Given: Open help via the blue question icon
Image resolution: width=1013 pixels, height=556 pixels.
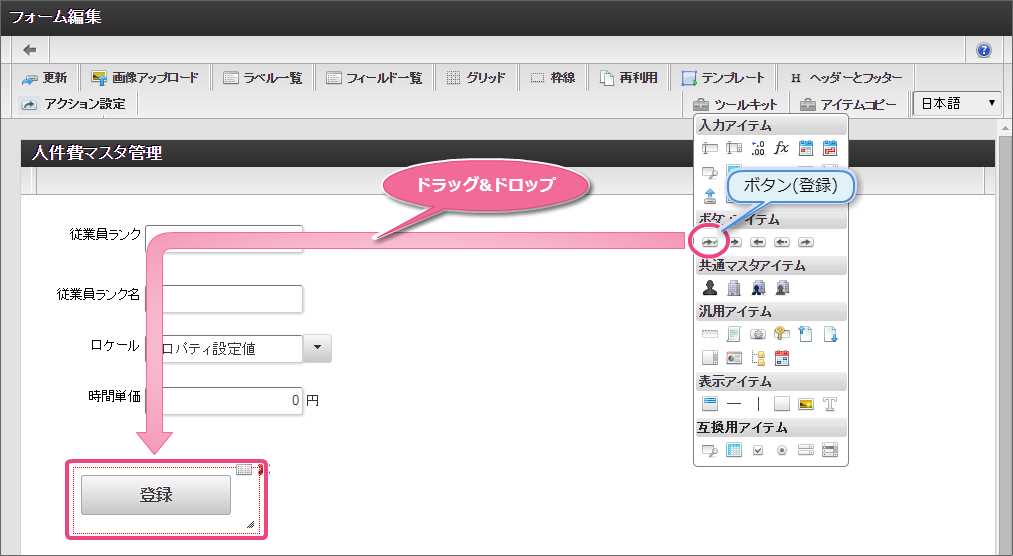Looking at the screenshot, I should tap(983, 50).
